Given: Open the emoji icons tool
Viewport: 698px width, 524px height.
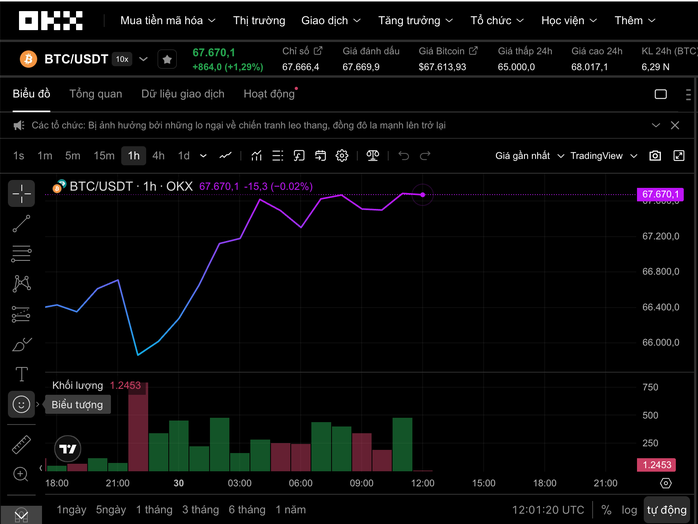Looking at the screenshot, I should coord(21,404).
